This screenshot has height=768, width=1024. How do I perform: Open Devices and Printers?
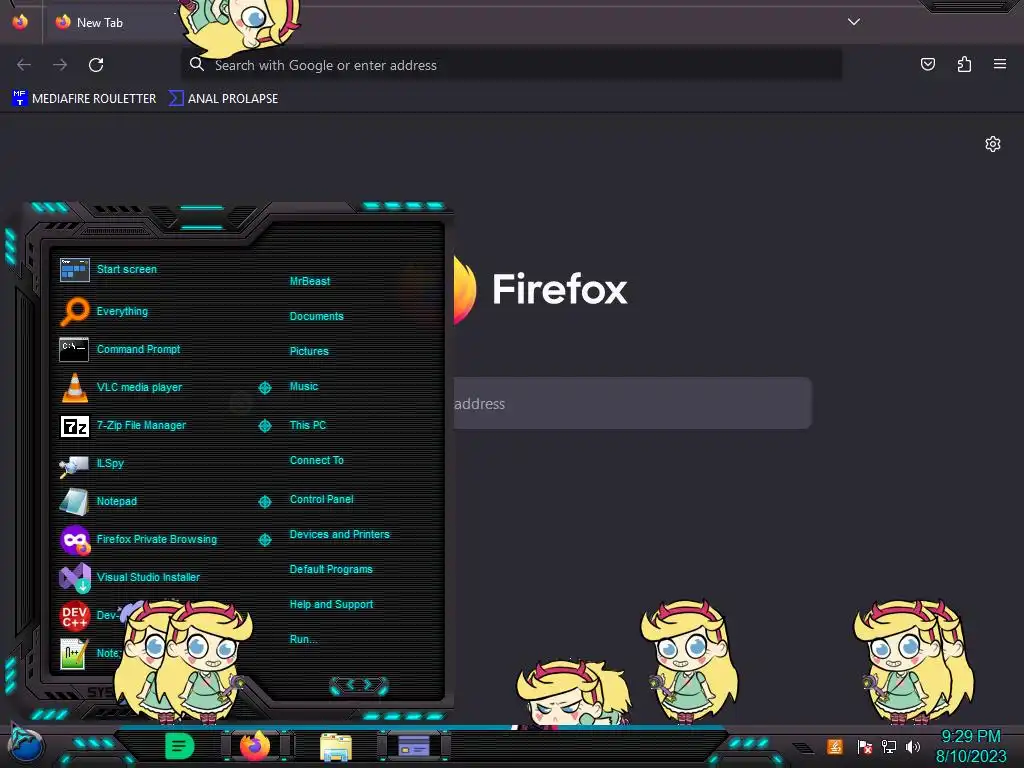[x=339, y=534]
